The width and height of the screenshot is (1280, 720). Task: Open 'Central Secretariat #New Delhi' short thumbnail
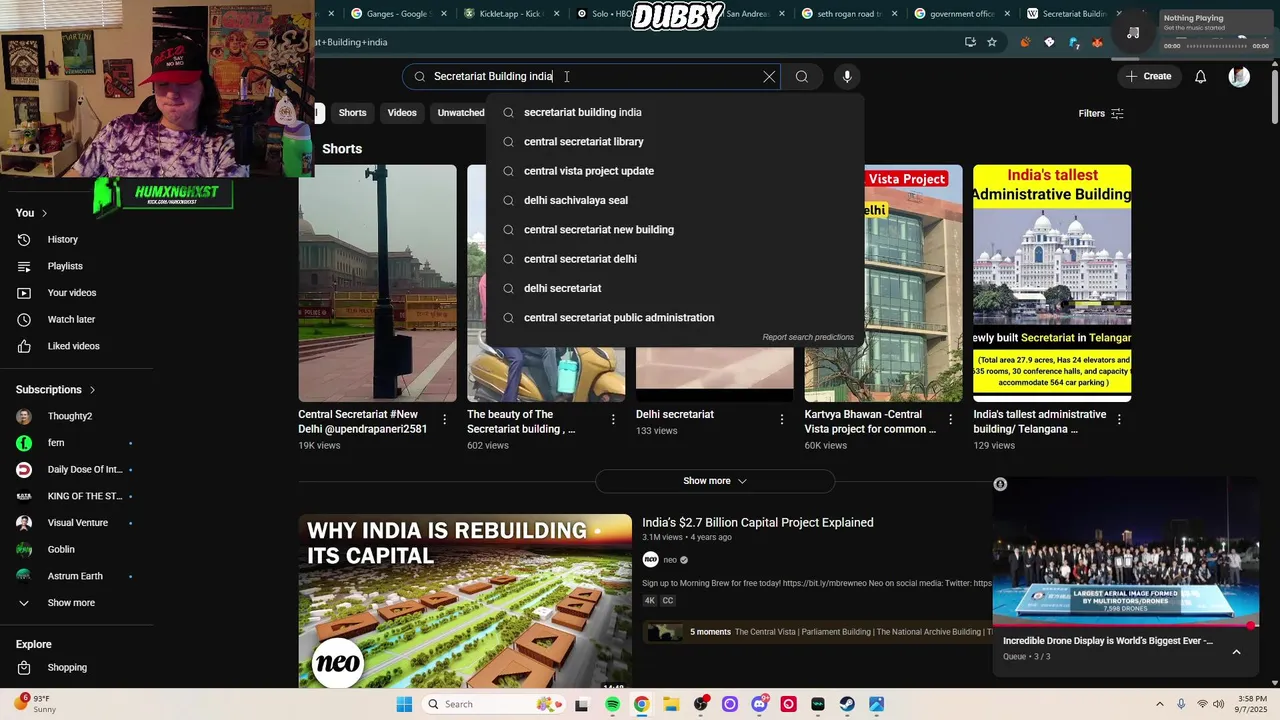click(377, 283)
